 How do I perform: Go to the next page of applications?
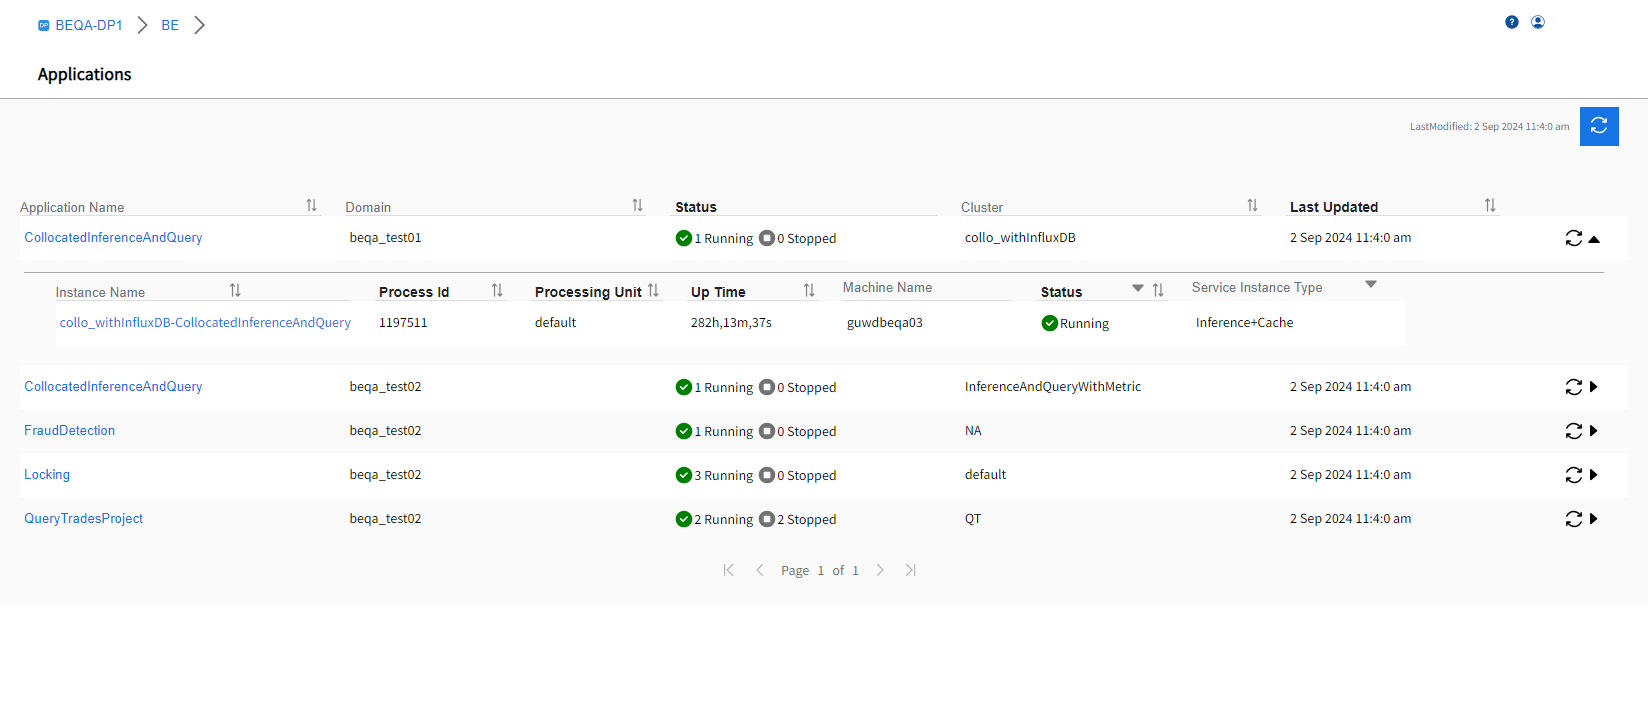[880, 570]
